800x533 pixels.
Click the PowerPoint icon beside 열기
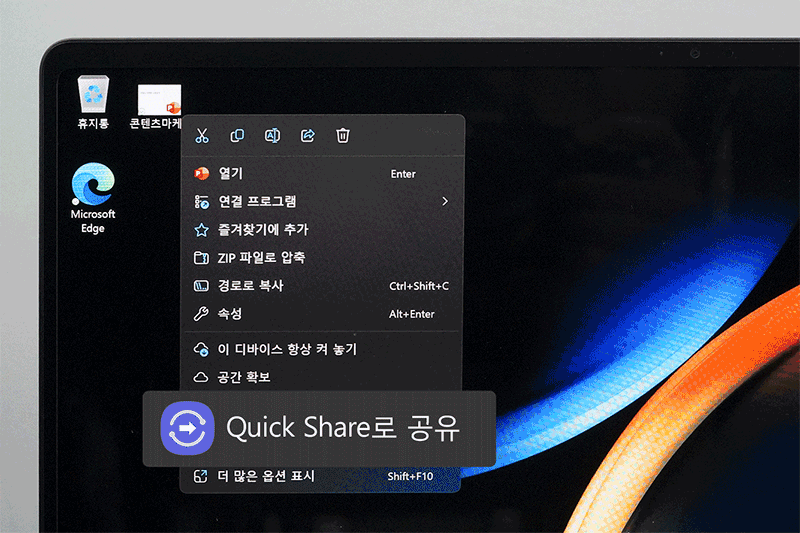202,174
